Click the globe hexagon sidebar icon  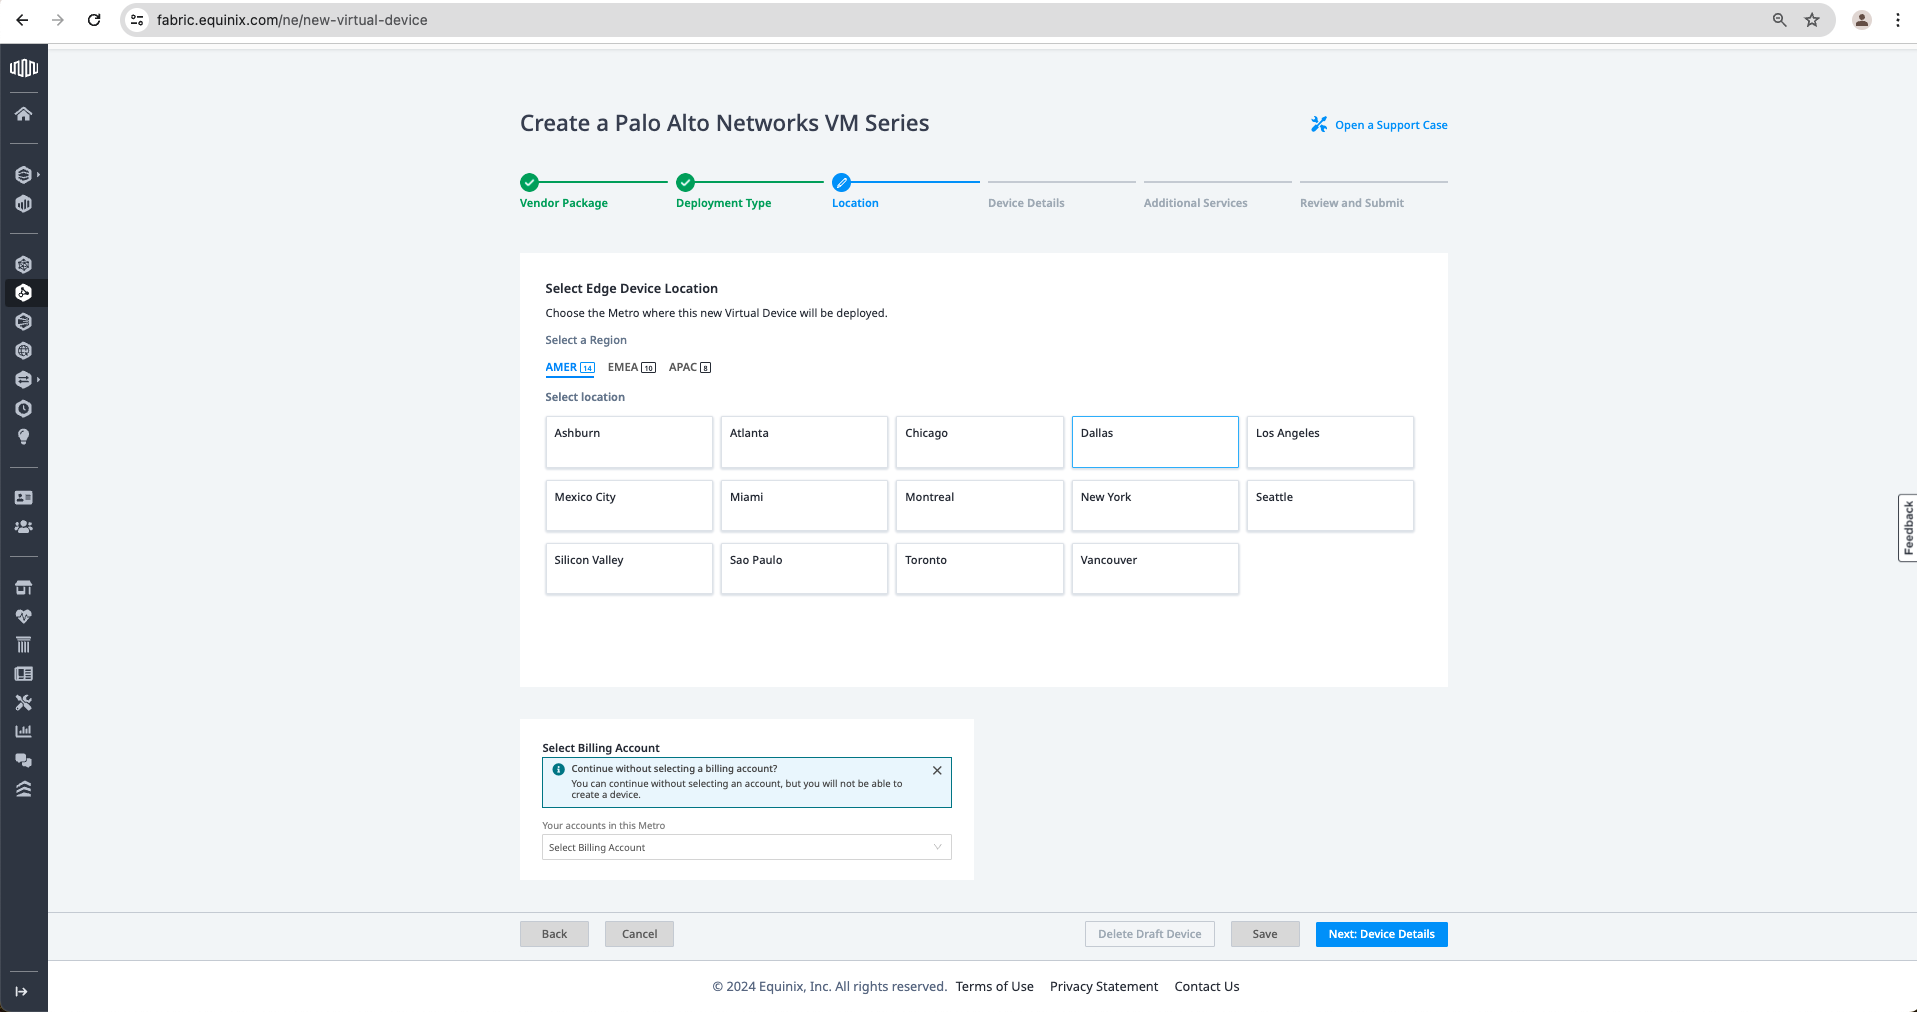click(x=23, y=351)
